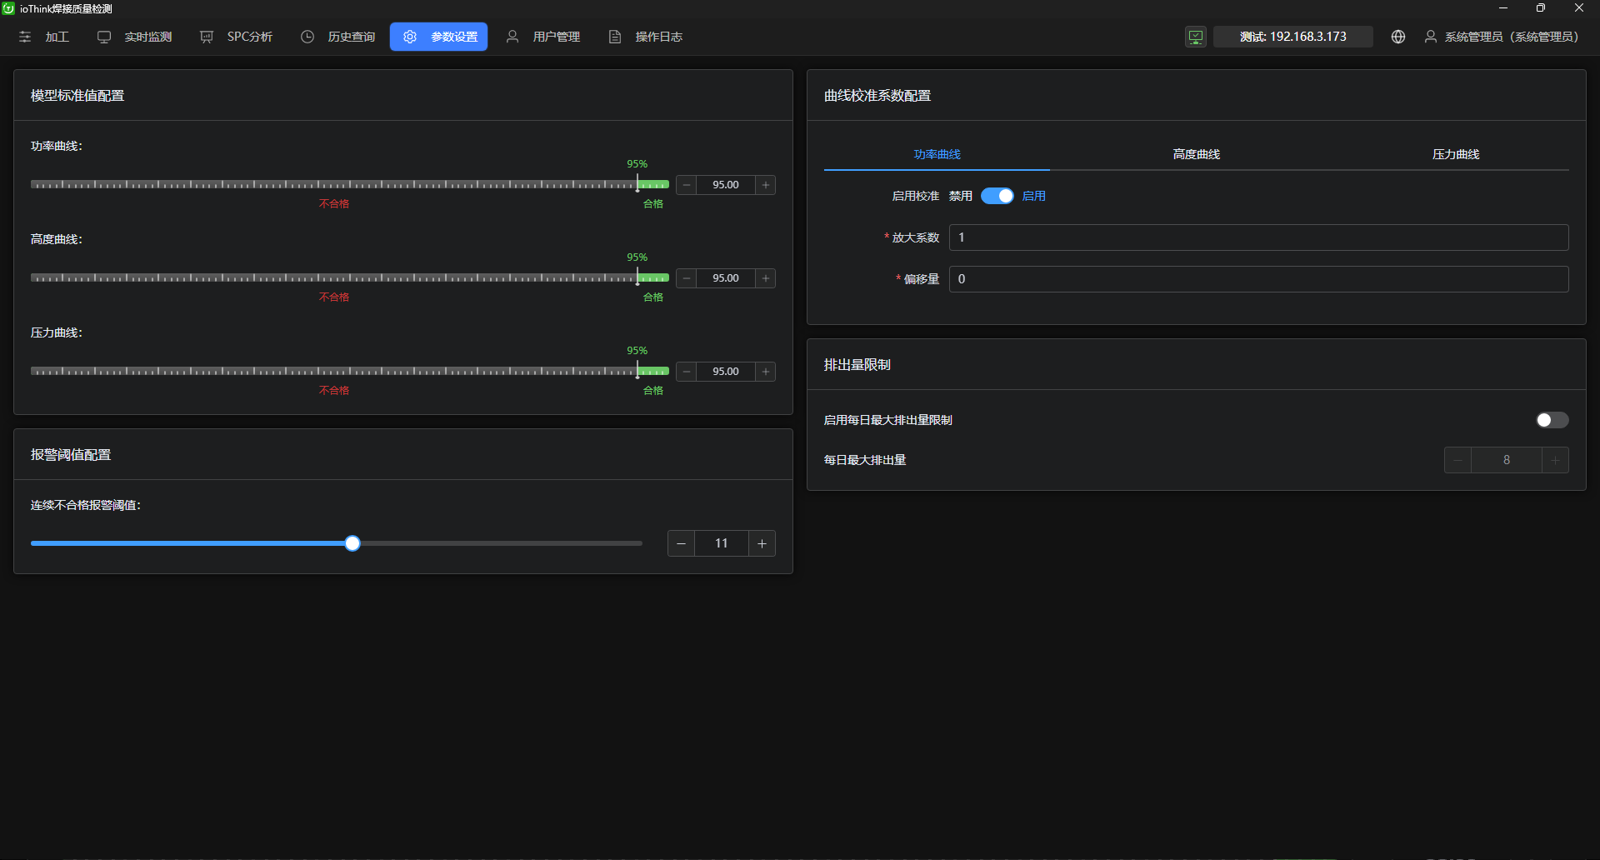Click the 高度曲线 threshold slider handle
Image resolution: width=1600 pixels, height=860 pixels.
tap(637, 278)
